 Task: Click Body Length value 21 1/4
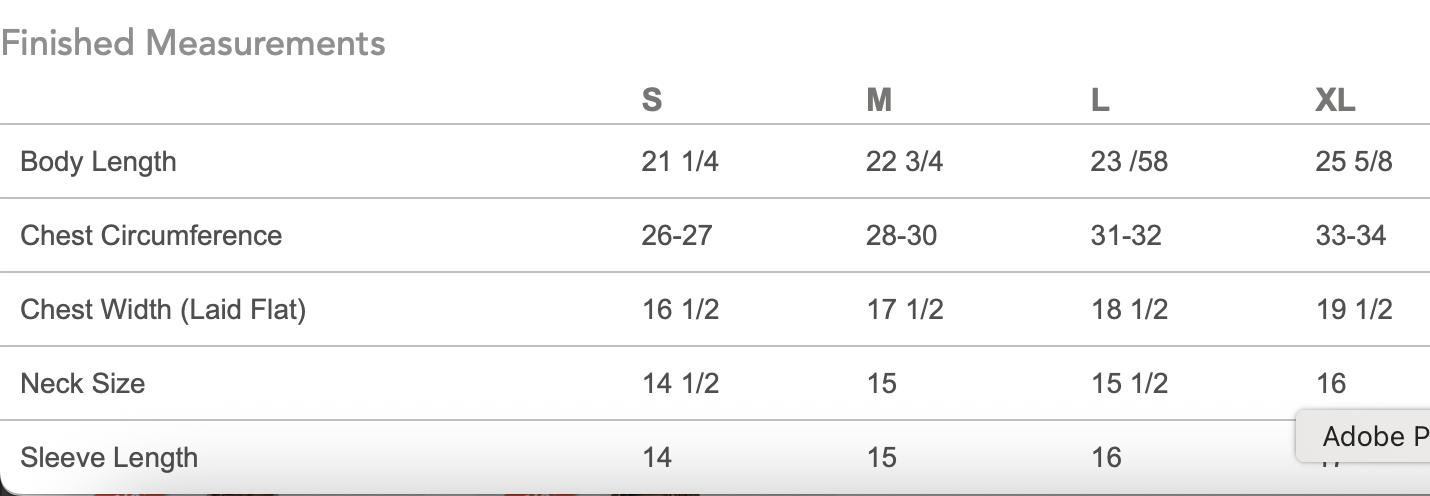(680, 162)
